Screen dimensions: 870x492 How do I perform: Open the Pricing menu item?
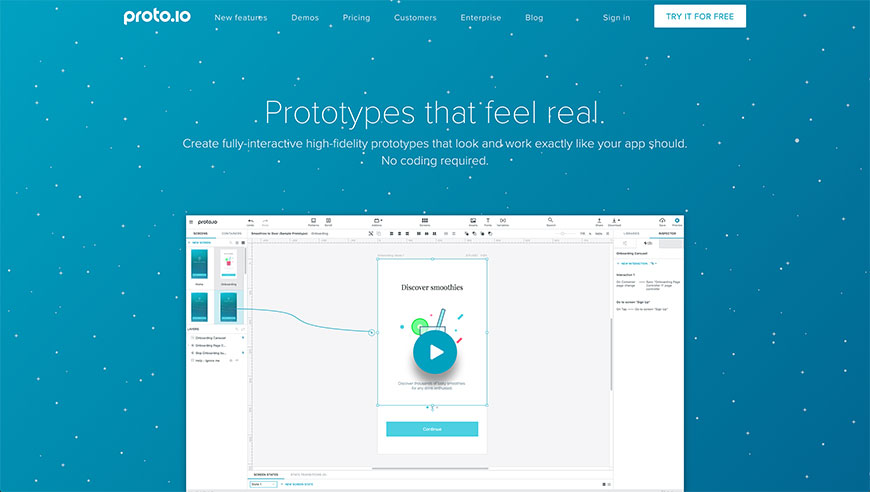click(x=356, y=17)
